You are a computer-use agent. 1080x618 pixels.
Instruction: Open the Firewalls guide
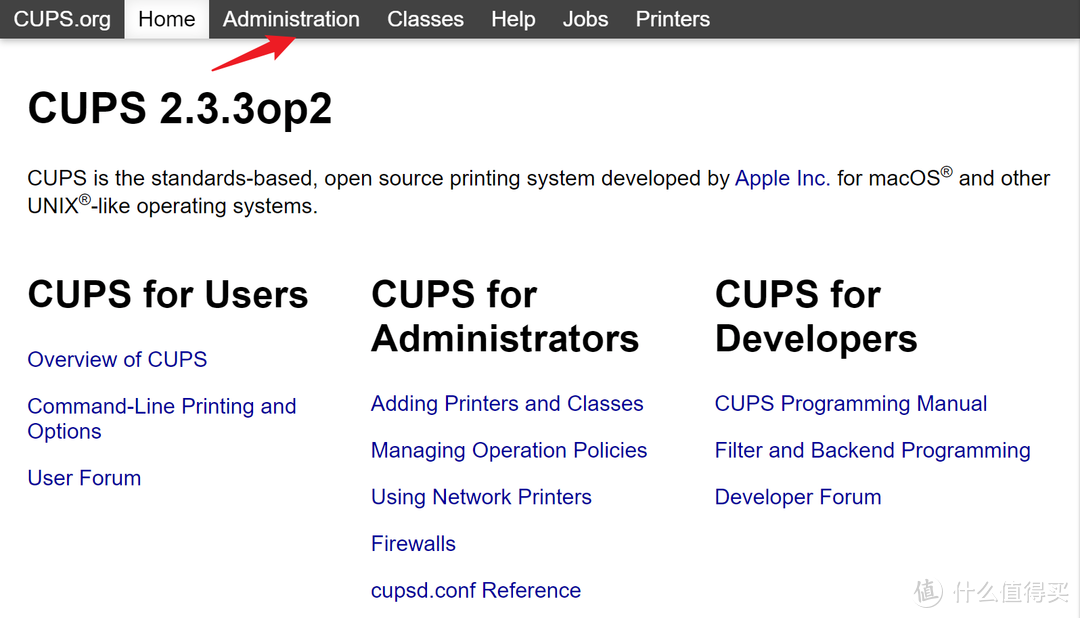[x=413, y=543]
